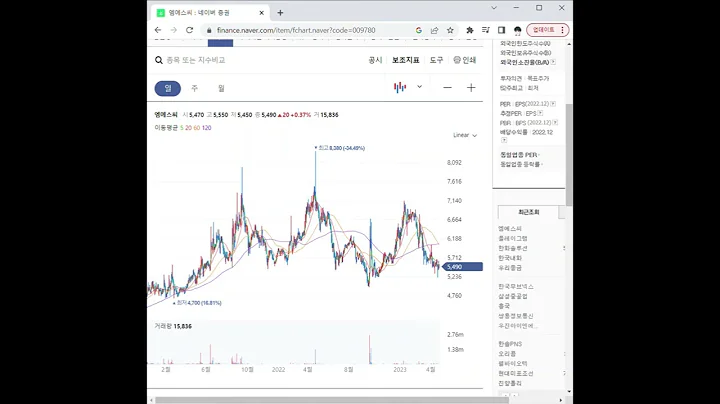Expand the 추정PER EPS info arrow
This screenshot has height=404, width=720.
(x=540, y=113)
